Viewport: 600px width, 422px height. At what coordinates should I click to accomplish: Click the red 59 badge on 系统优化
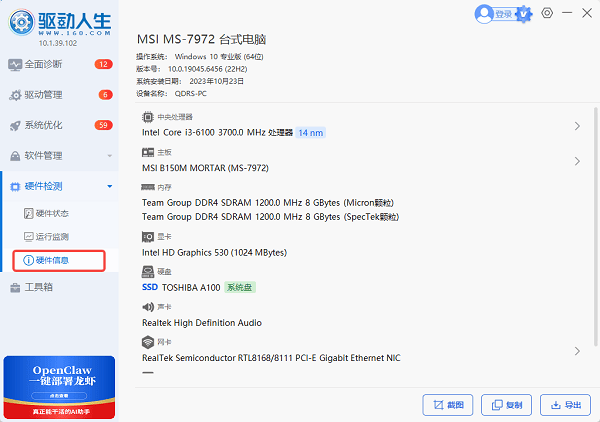tap(104, 125)
